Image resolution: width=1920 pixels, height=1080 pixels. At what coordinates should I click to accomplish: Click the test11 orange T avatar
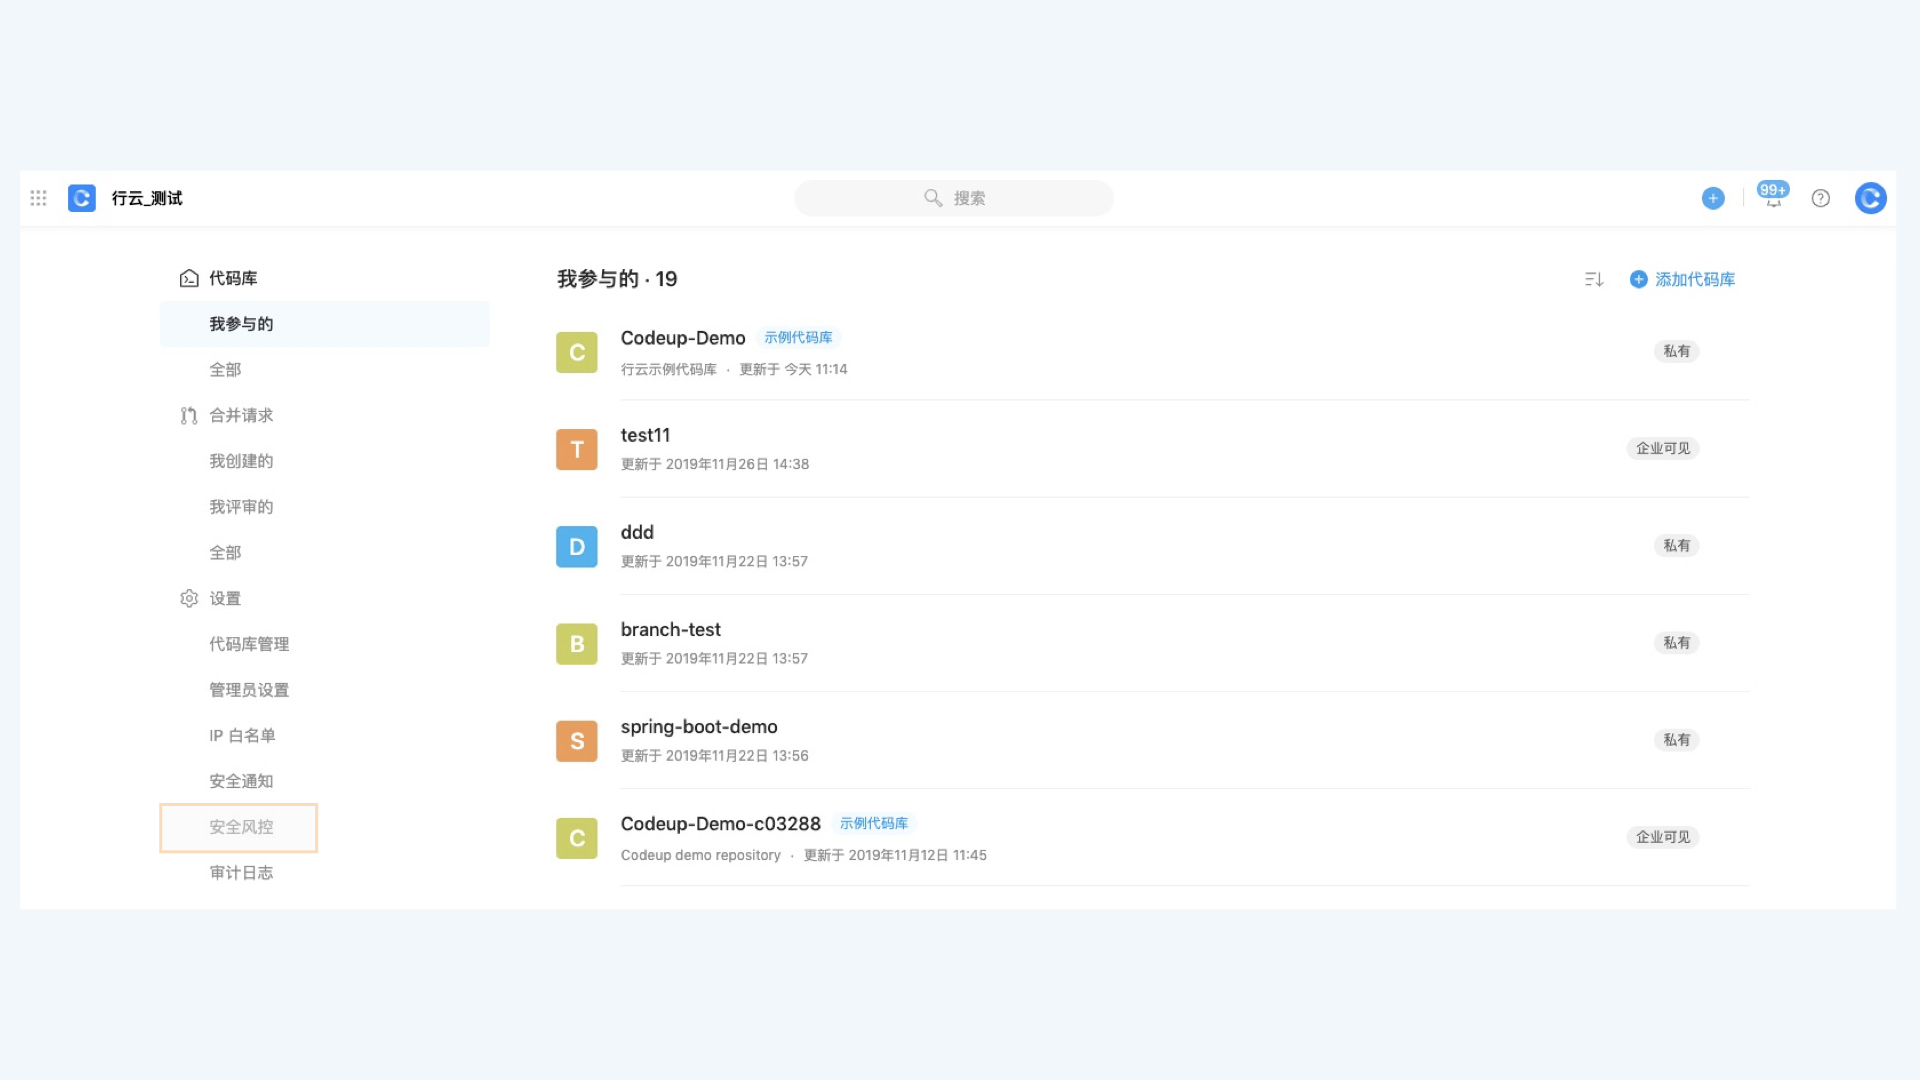577,449
